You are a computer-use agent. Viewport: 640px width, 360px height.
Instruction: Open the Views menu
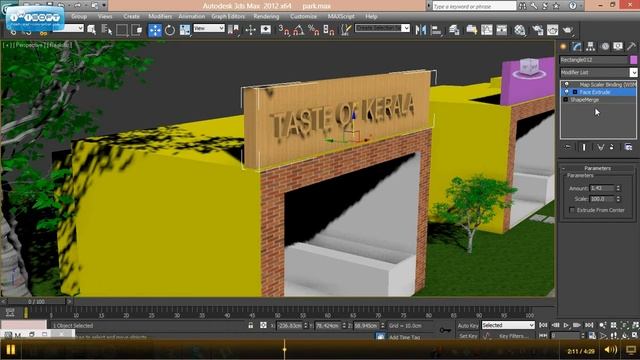click(105, 16)
